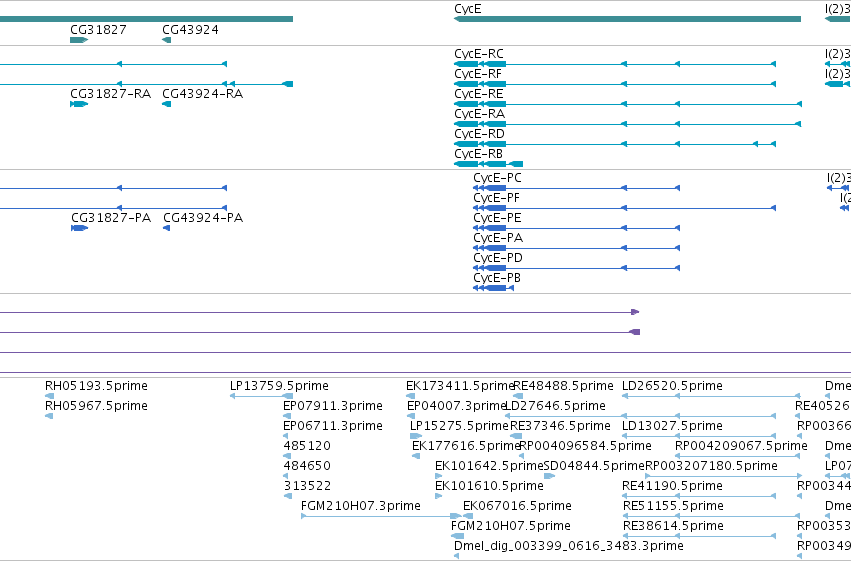The width and height of the screenshot is (851, 561).
Task: Open EST EK173411.5prime
Action: pos(460,386)
